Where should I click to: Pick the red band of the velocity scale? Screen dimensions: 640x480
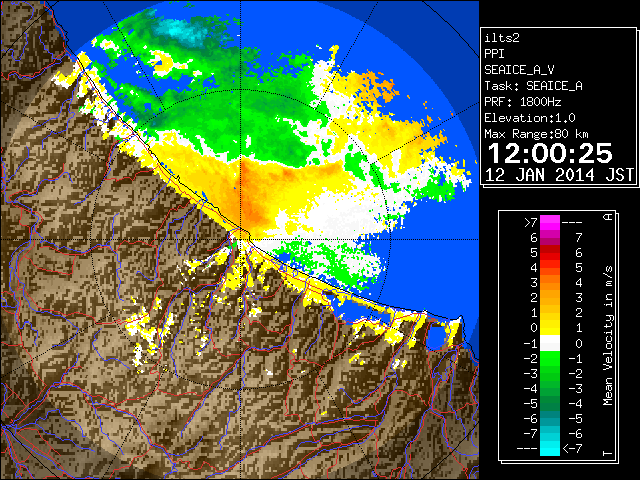[550, 253]
